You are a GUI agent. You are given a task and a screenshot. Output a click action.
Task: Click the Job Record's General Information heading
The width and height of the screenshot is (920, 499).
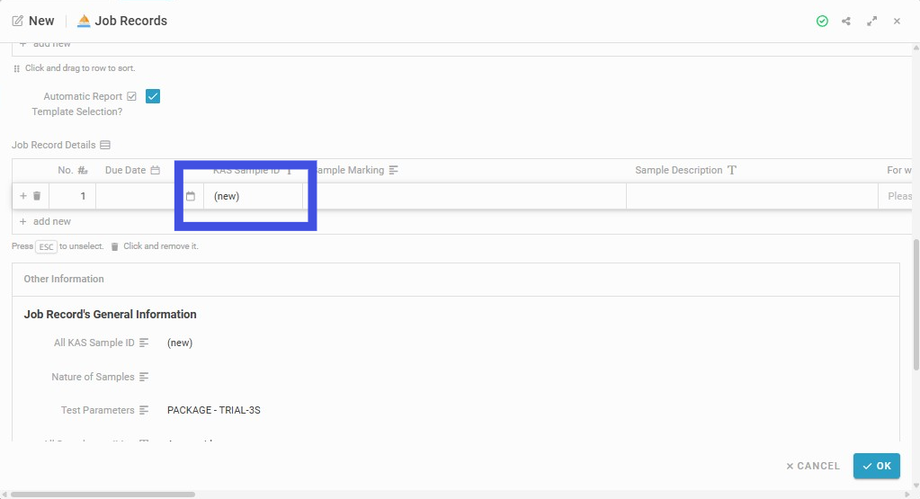click(110, 314)
